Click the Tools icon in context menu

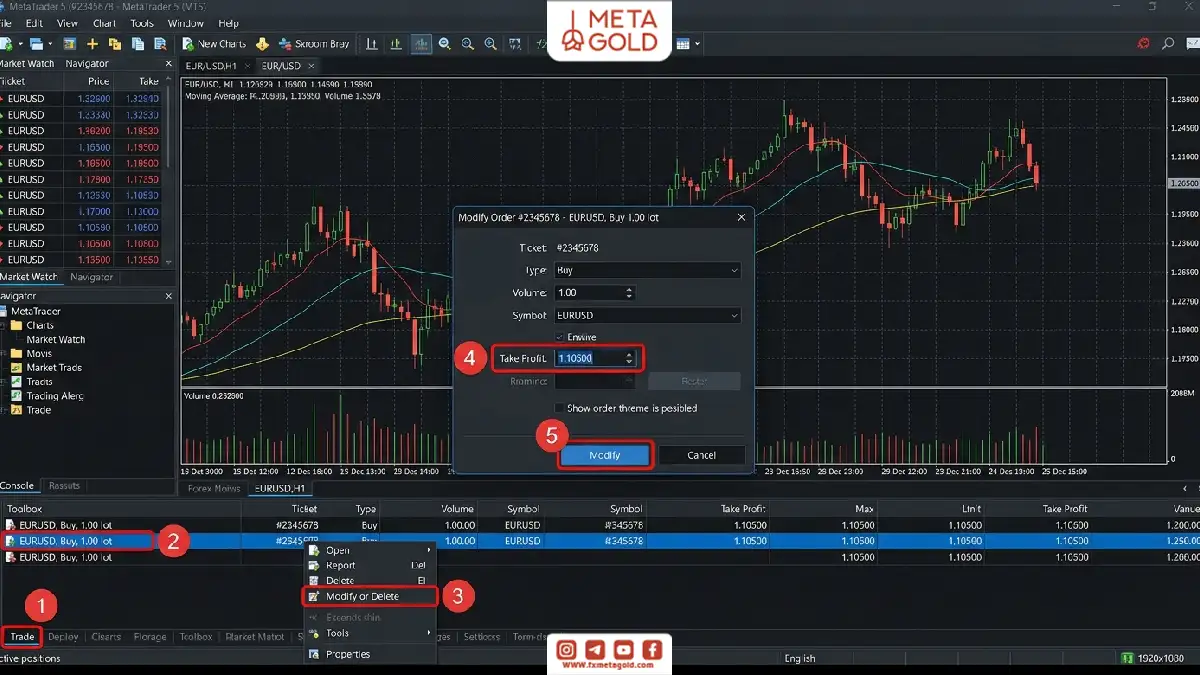click(313, 633)
